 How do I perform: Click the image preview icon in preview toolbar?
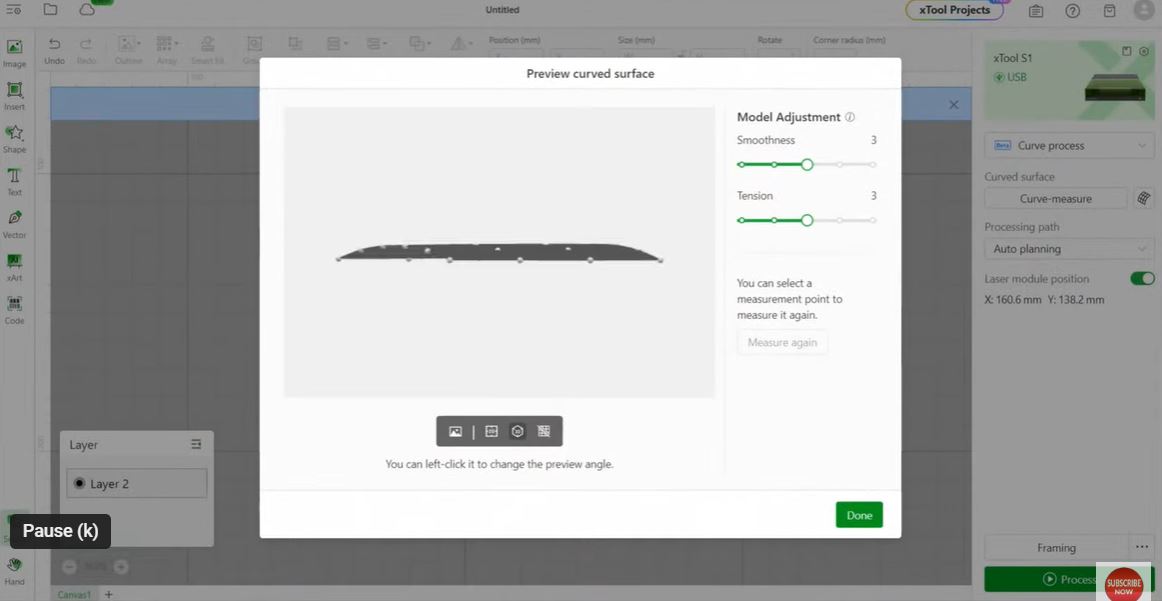tap(456, 431)
